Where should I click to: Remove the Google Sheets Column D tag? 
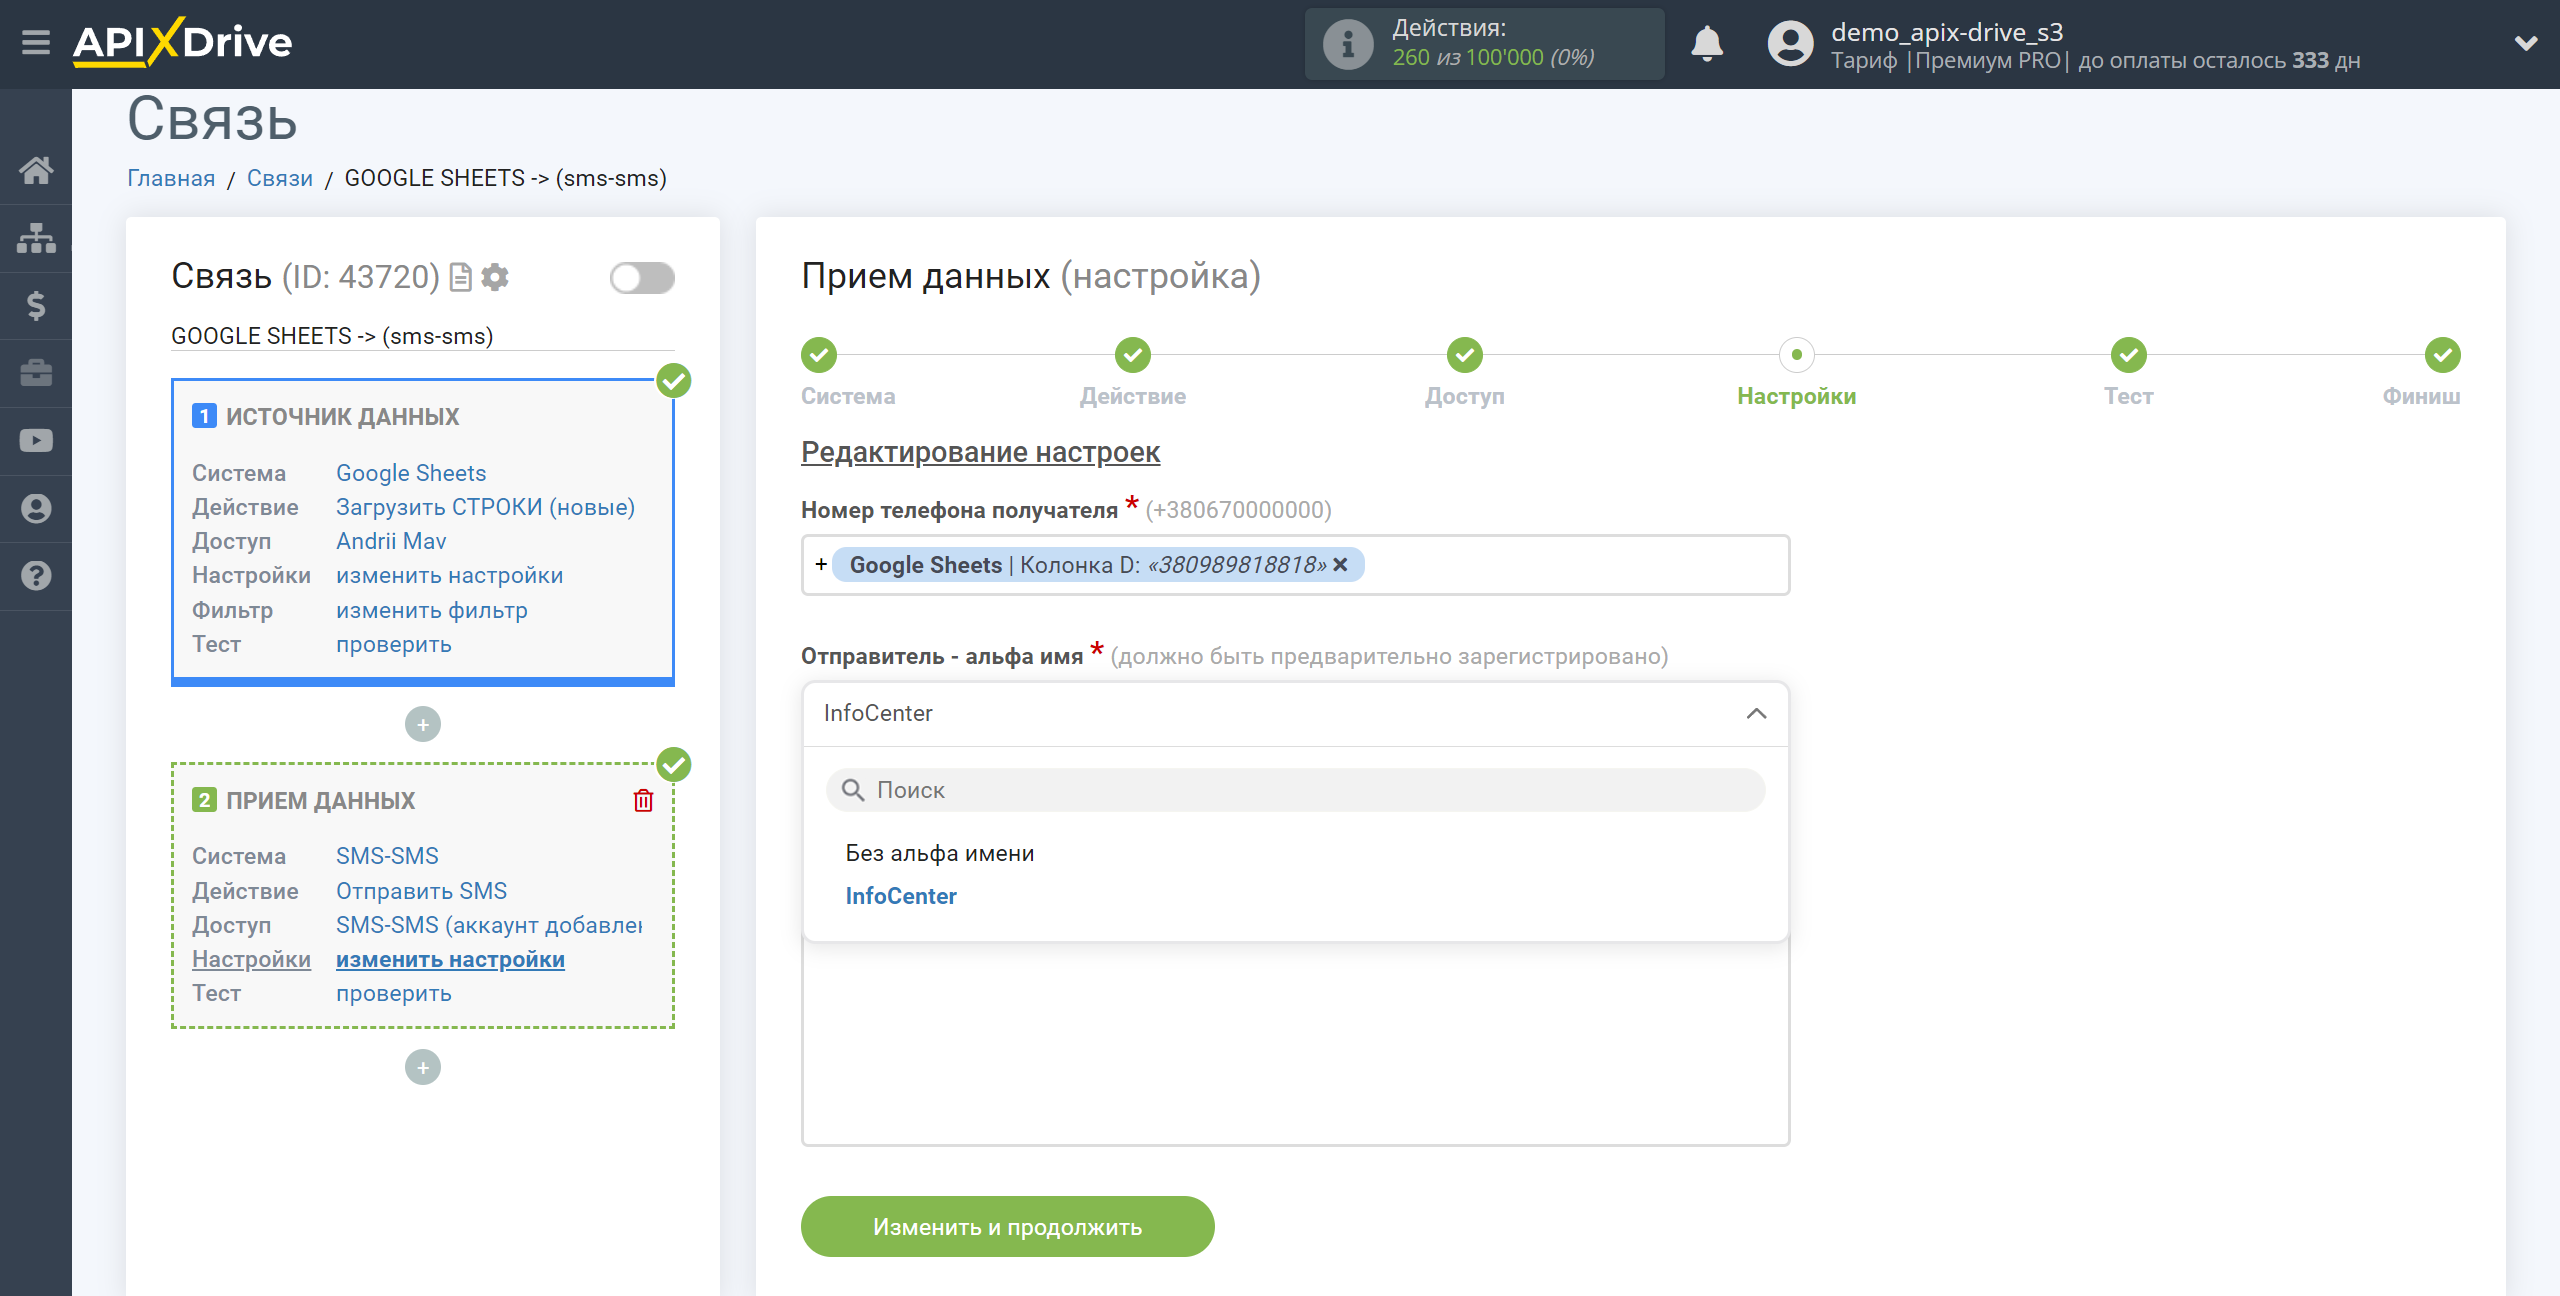(x=1340, y=565)
